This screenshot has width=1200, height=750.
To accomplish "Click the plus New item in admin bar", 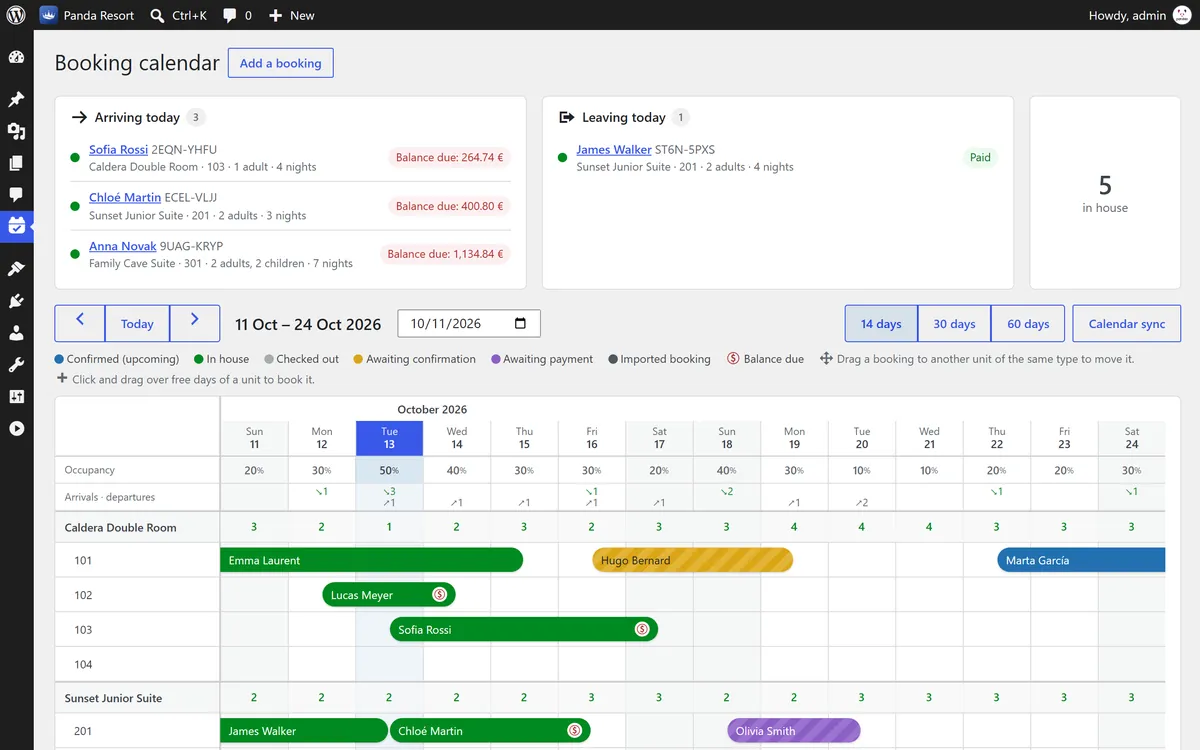I will click(291, 15).
